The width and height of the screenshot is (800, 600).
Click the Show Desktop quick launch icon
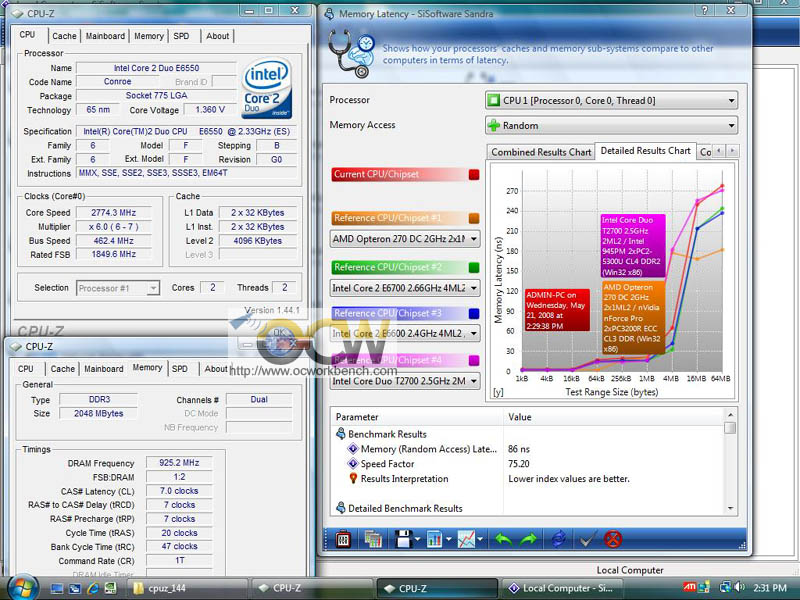pos(57,588)
